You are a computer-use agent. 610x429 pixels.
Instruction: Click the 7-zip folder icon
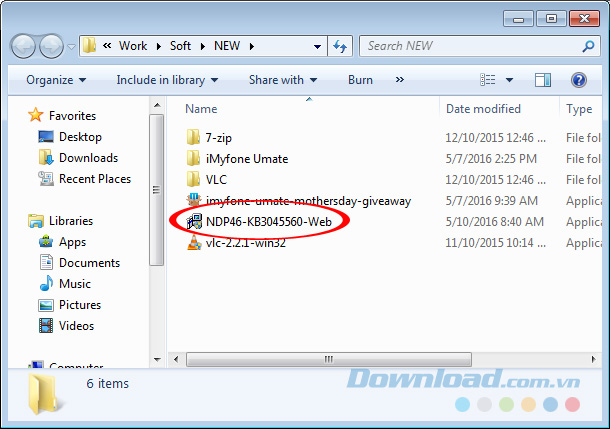point(193,137)
